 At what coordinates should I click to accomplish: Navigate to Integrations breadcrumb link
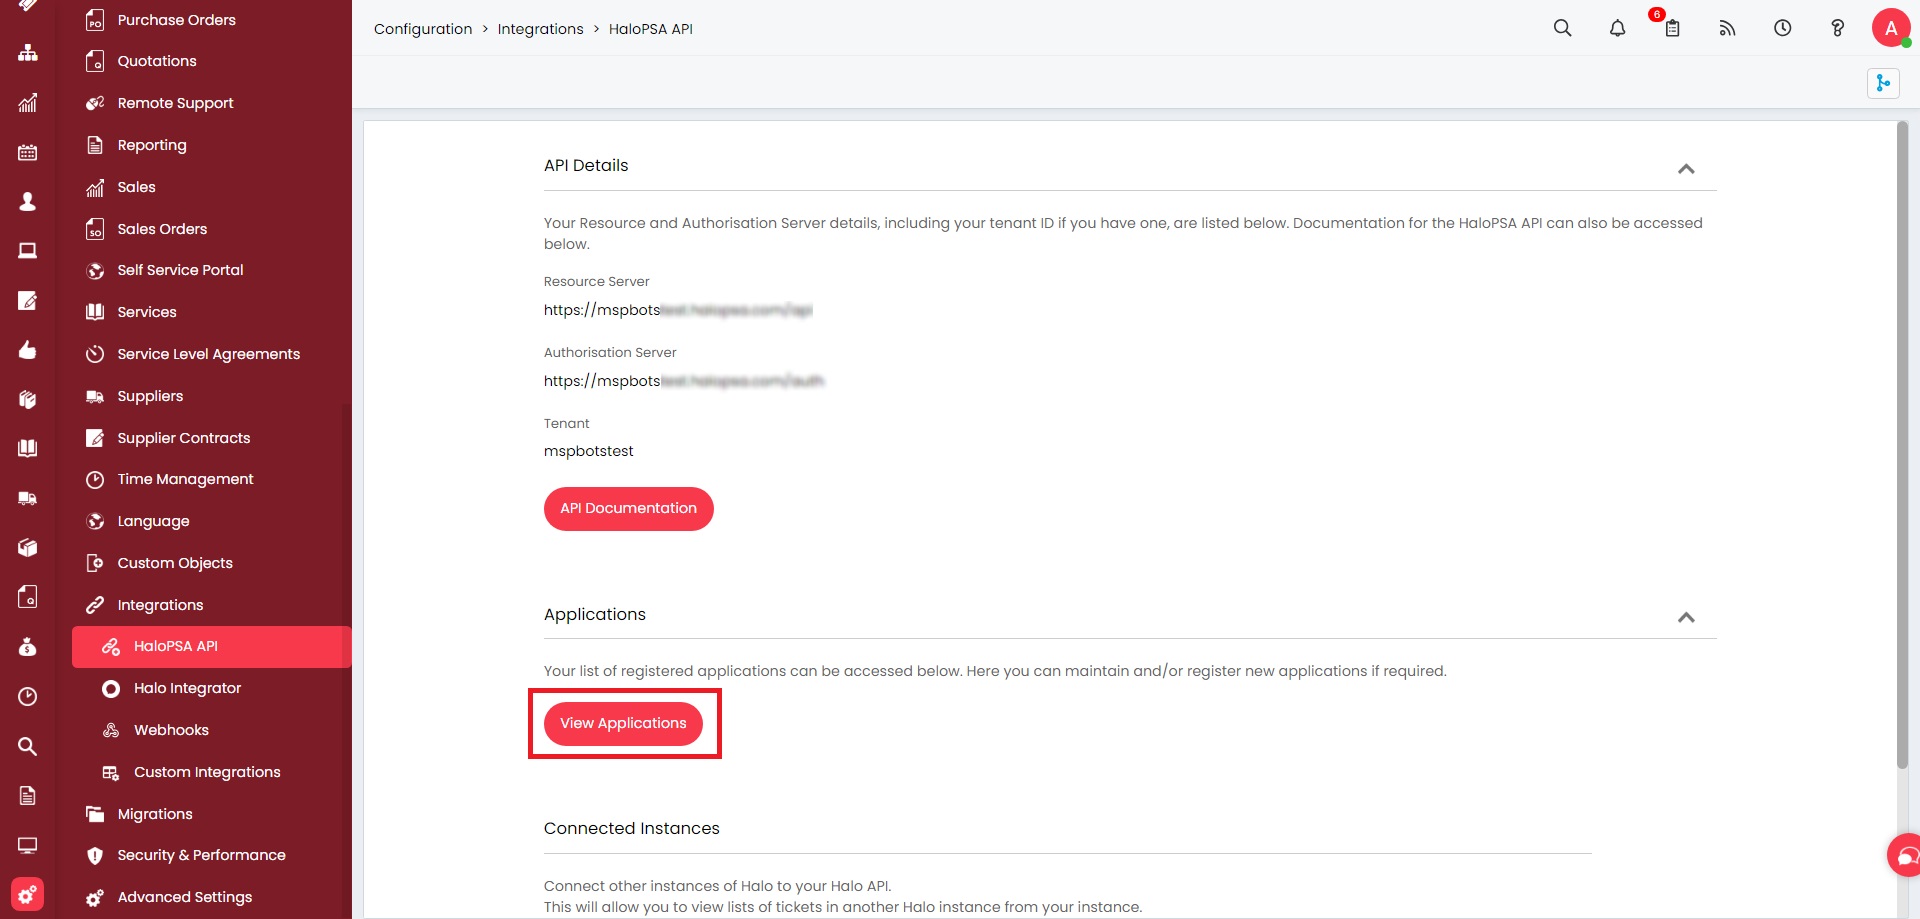click(x=540, y=29)
